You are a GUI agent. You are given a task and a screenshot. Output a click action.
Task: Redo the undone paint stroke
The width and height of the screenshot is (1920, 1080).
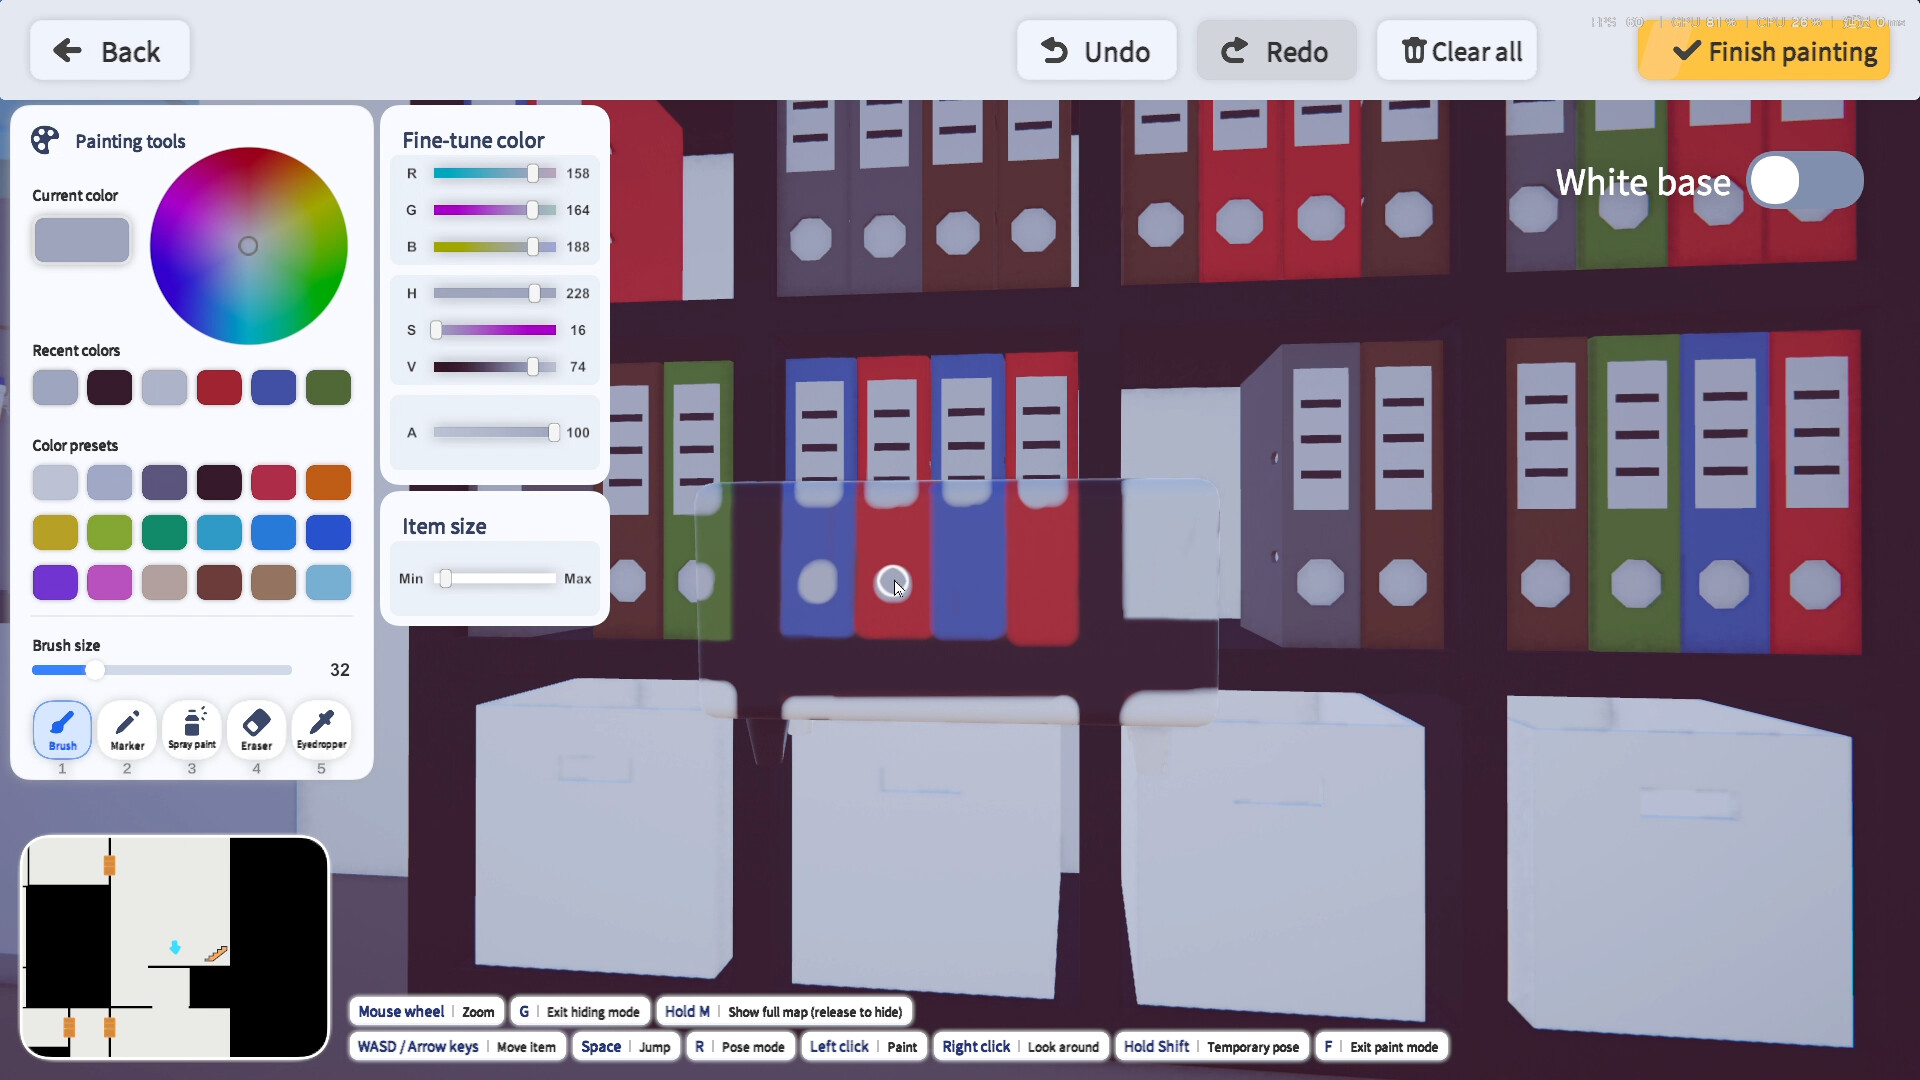pos(1277,51)
